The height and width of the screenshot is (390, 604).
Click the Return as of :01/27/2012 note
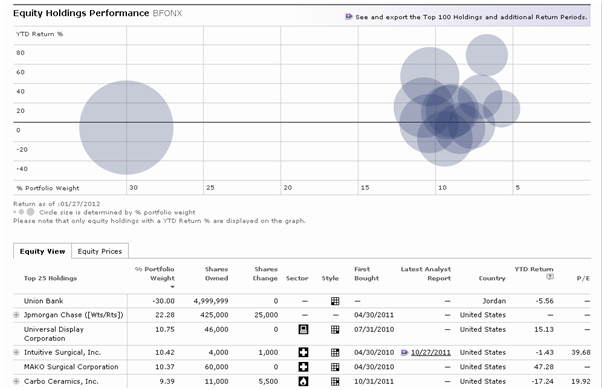(x=57, y=203)
